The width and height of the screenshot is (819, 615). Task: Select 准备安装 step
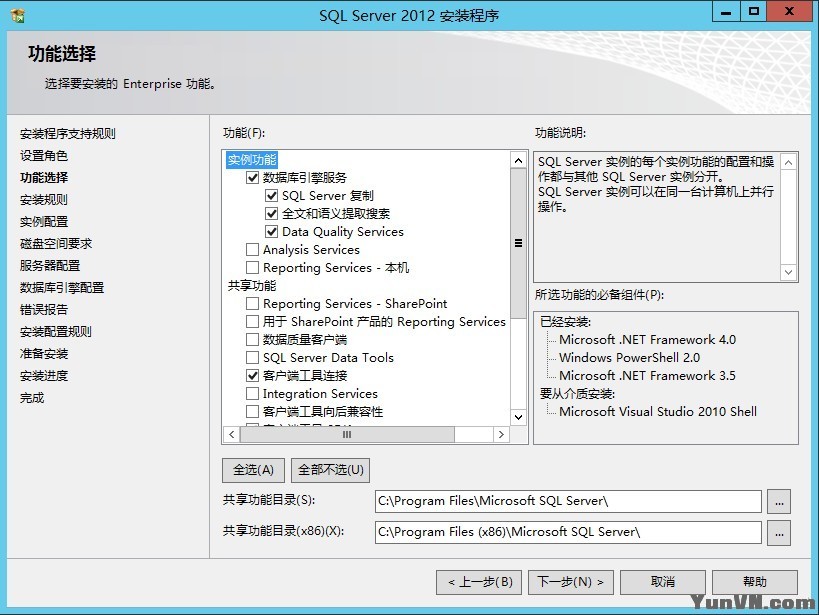(44, 354)
